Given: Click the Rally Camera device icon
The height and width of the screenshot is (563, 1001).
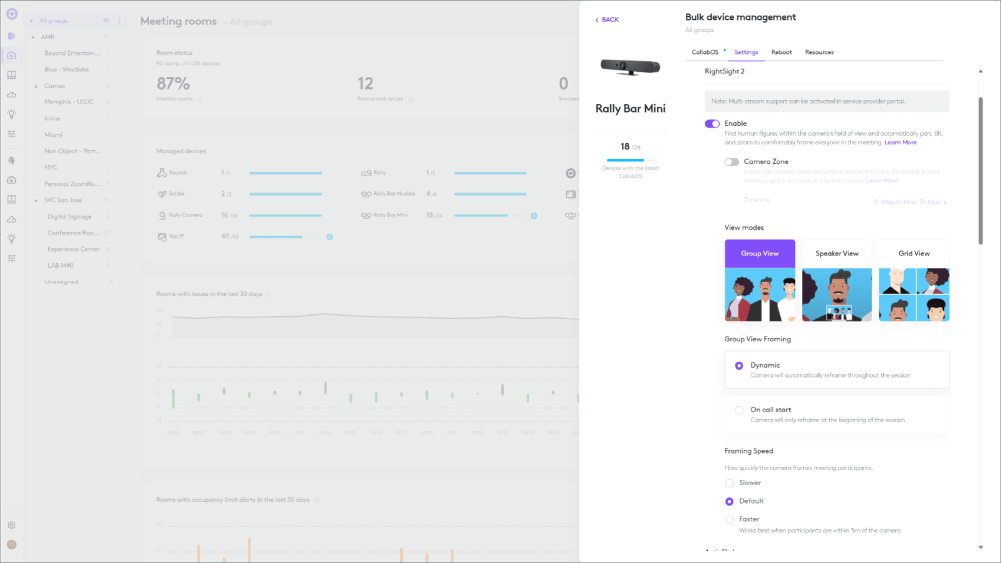Looking at the screenshot, I should click(162, 215).
